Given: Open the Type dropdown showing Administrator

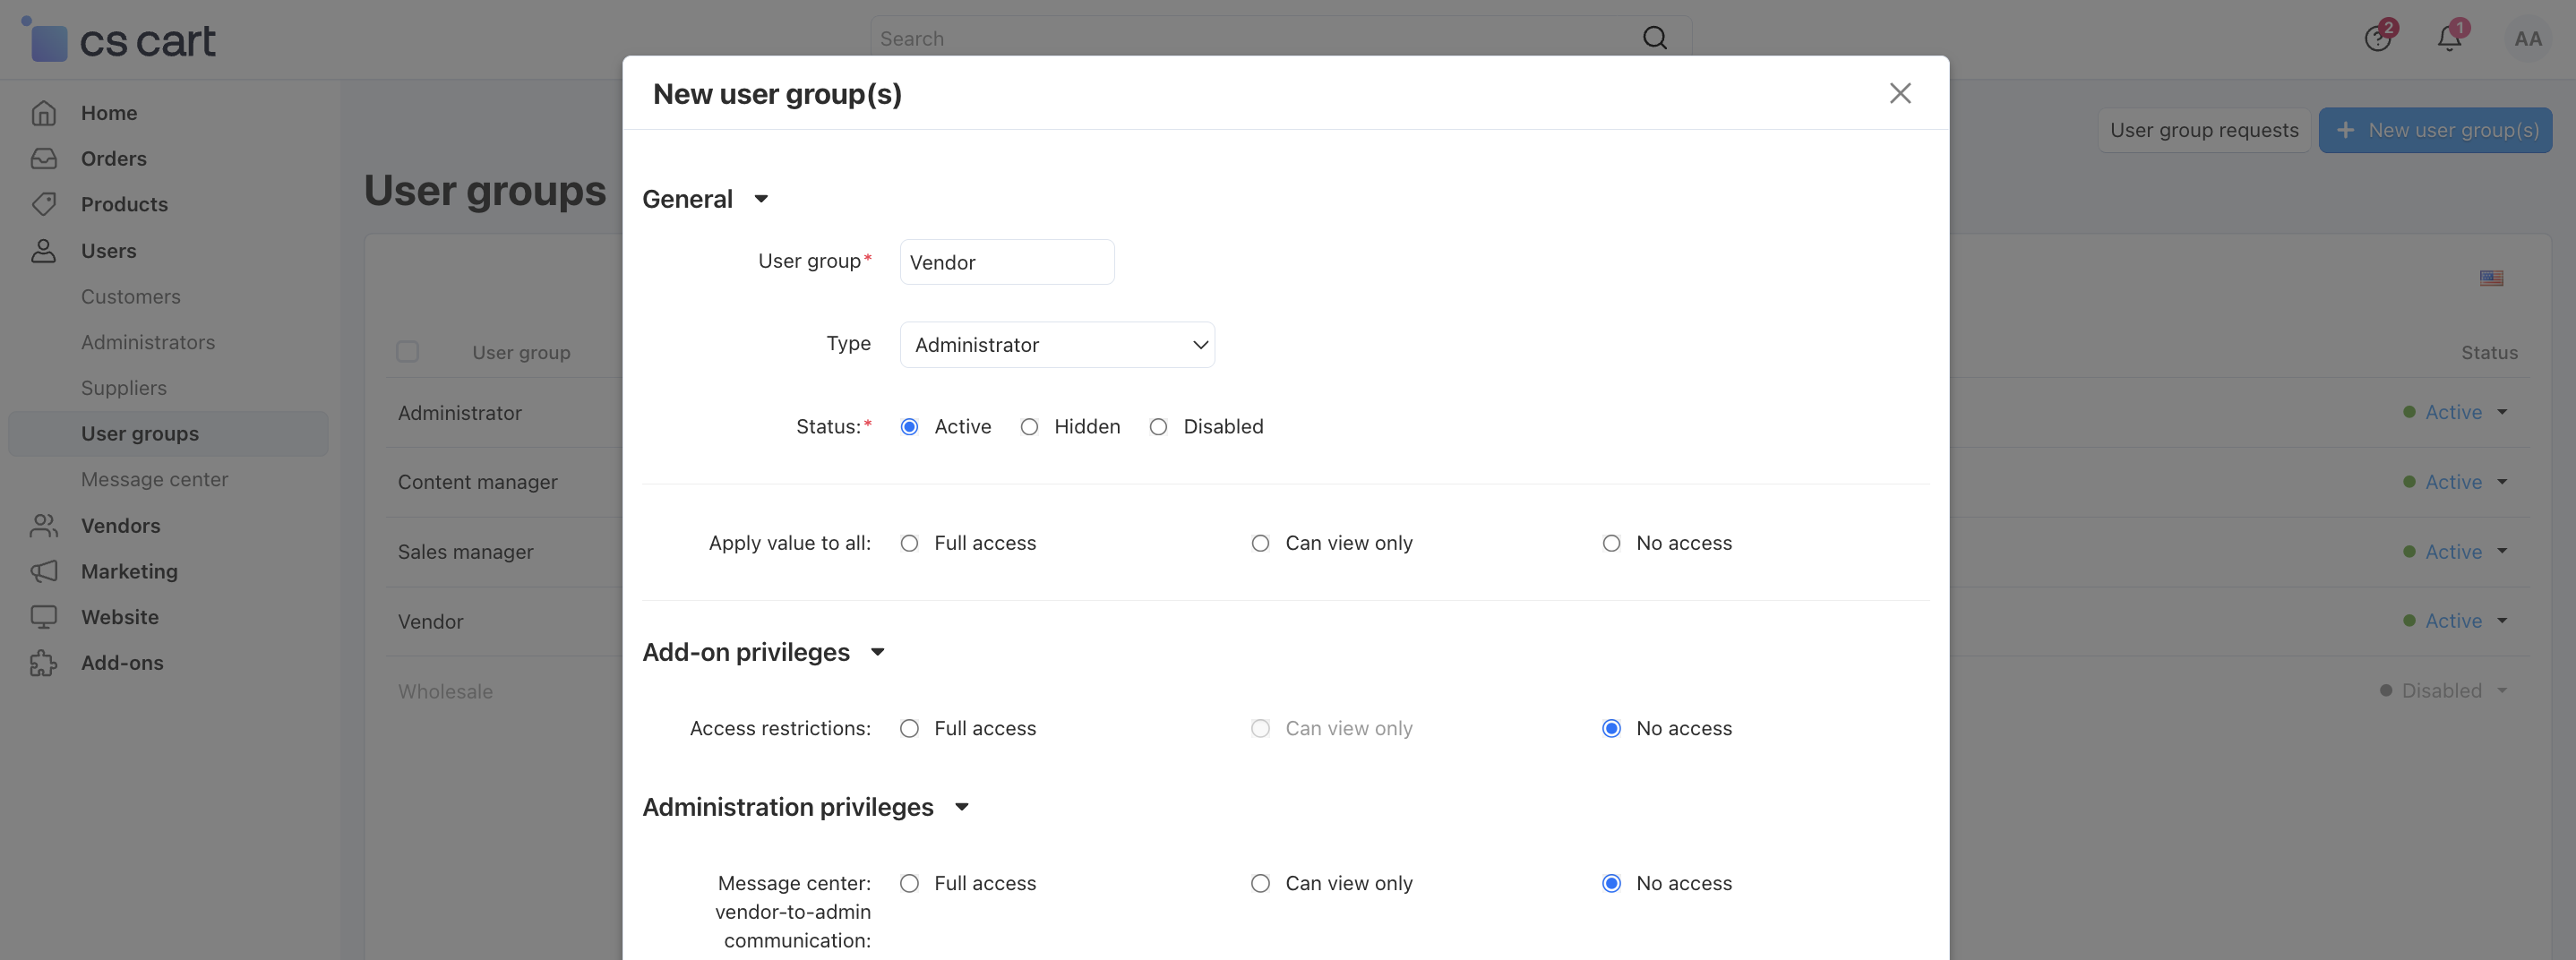Looking at the screenshot, I should tap(1057, 345).
